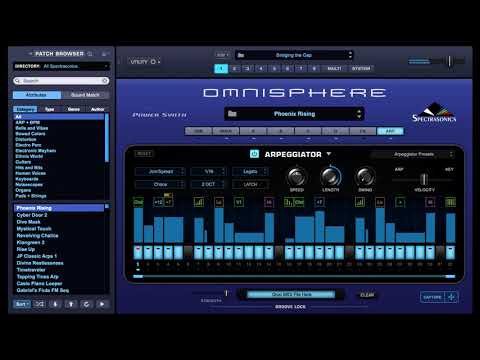The width and height of the screenshot is (480, 360).
Task: Click the arpeggiator RESET button
Action: pos(144,154)
